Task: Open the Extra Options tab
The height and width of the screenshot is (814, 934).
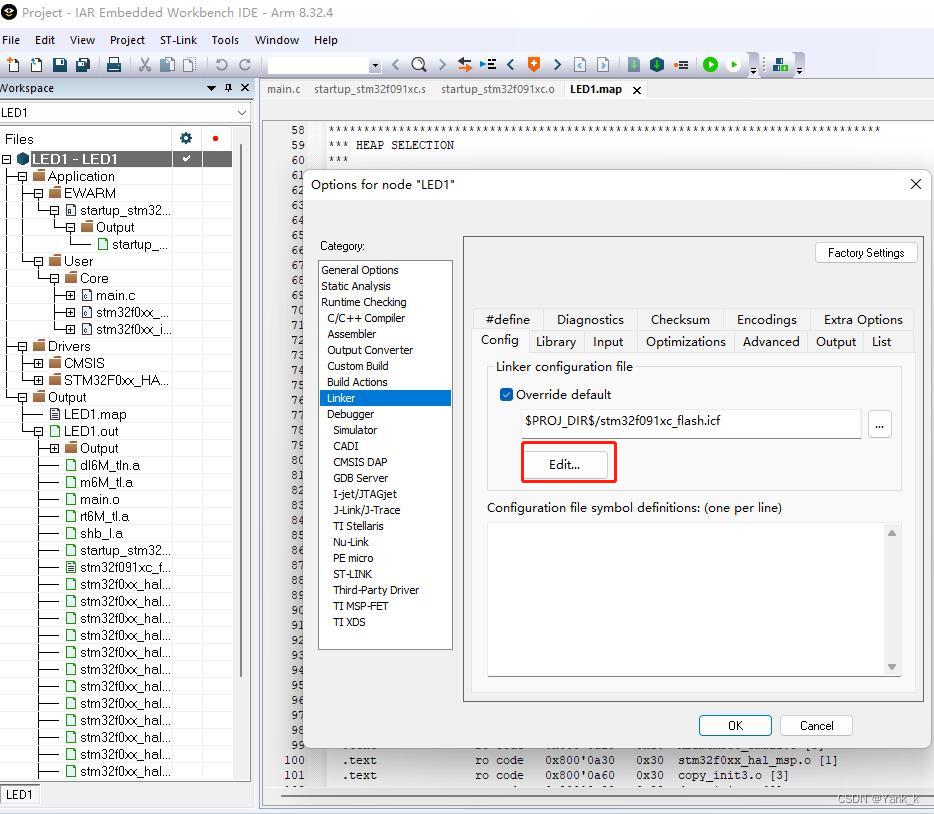Action: pyautogui.click(x=863, y=320)
